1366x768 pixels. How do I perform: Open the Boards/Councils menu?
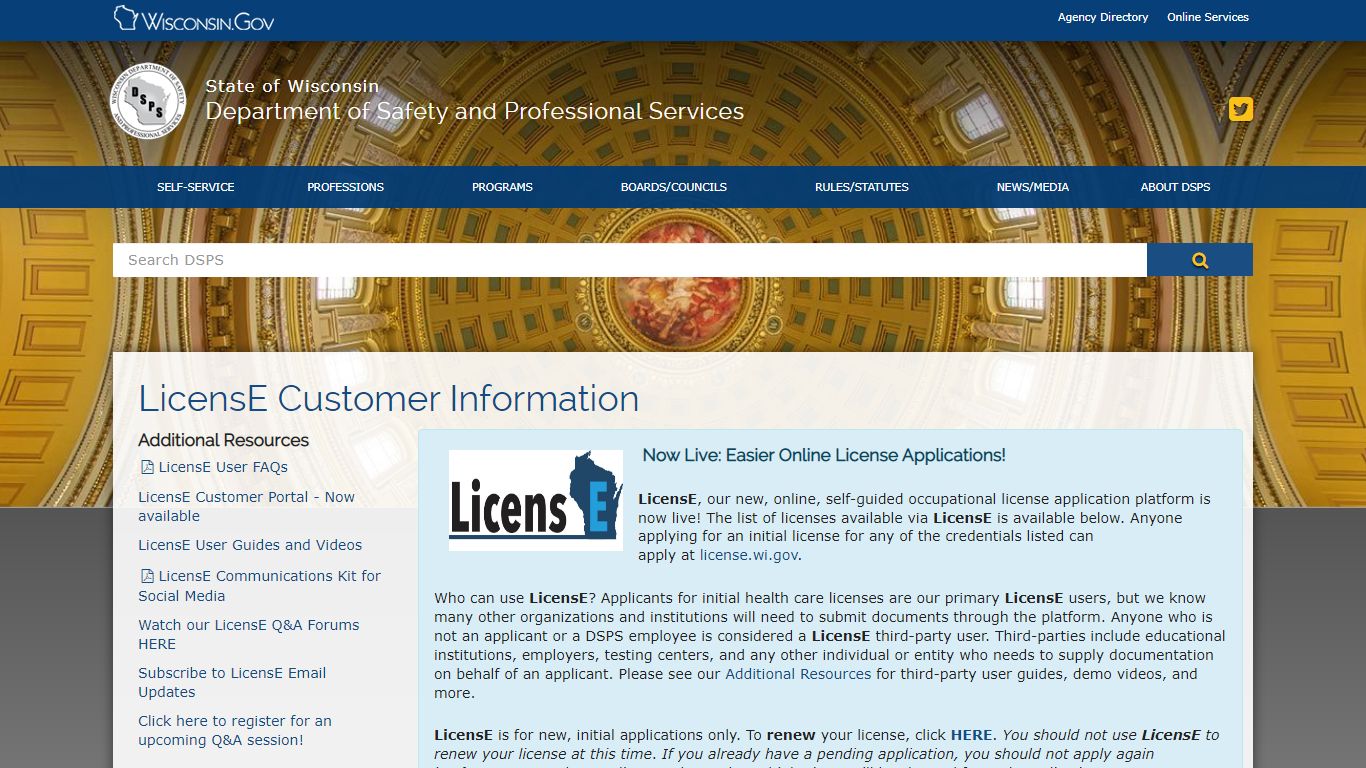pos(674,187)
